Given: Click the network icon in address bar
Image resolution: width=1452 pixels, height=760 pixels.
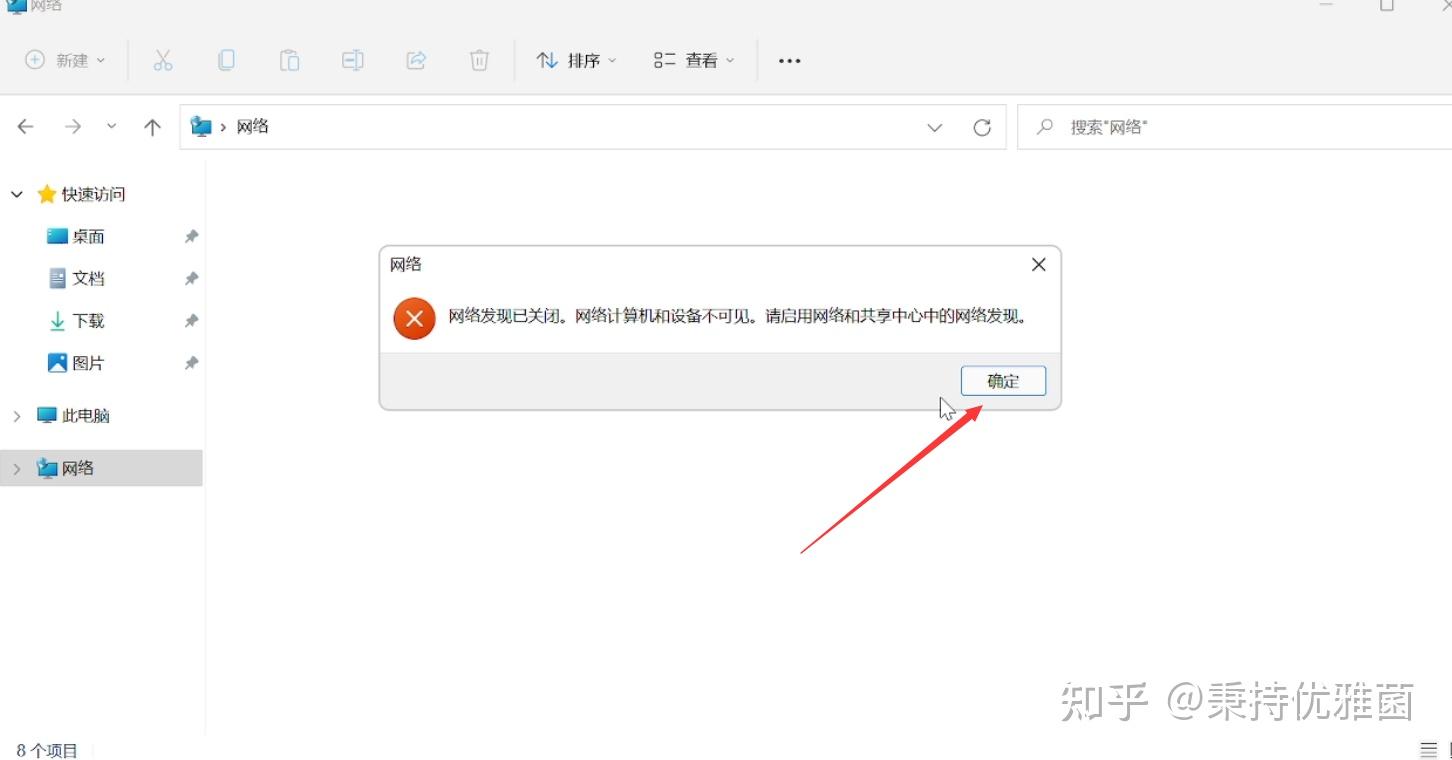Looking at the screenshot, I should click(201, 127).
